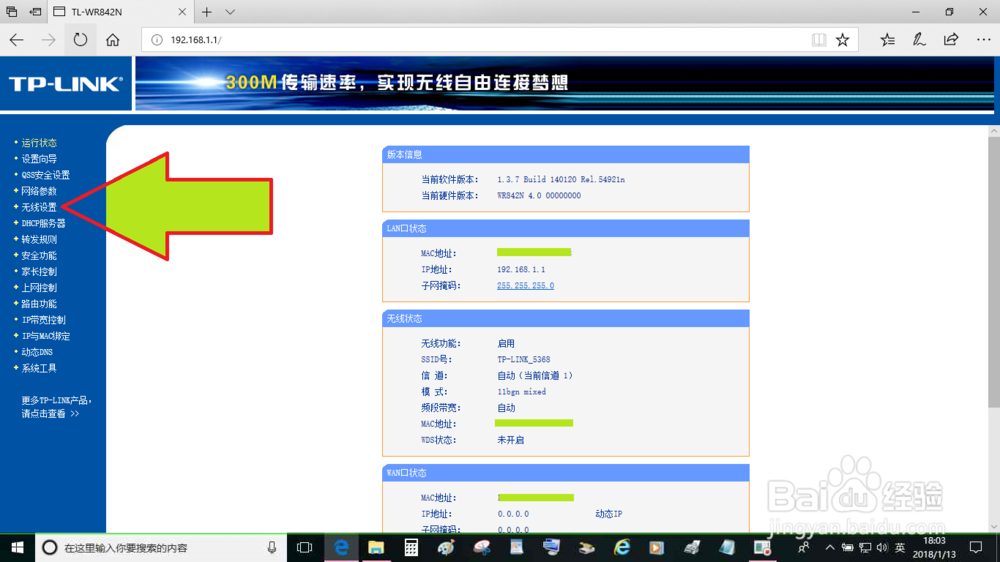Screen dimensions: 1000x562
Task: Click the browser Back arrow
Action: (x=17, y=40)
